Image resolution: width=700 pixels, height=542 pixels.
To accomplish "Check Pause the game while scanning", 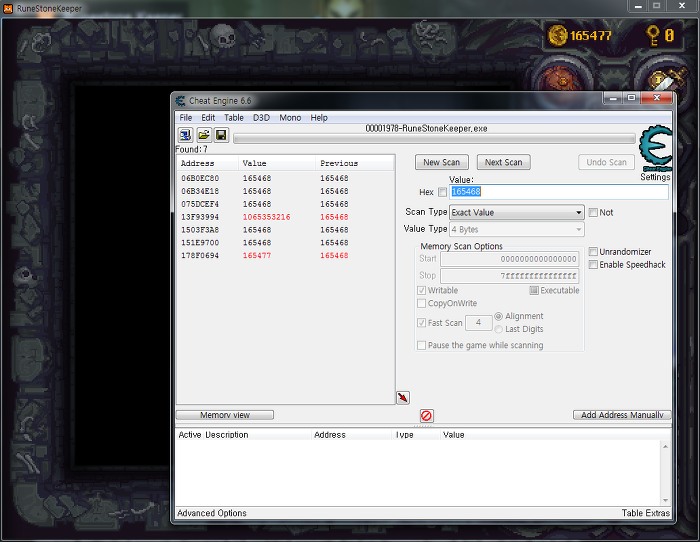I will click(421, 345).
